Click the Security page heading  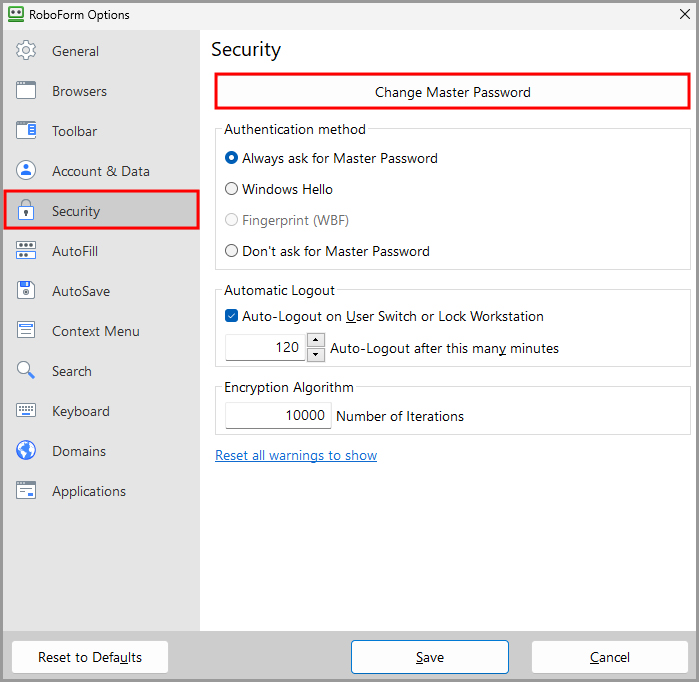point(246,49)
